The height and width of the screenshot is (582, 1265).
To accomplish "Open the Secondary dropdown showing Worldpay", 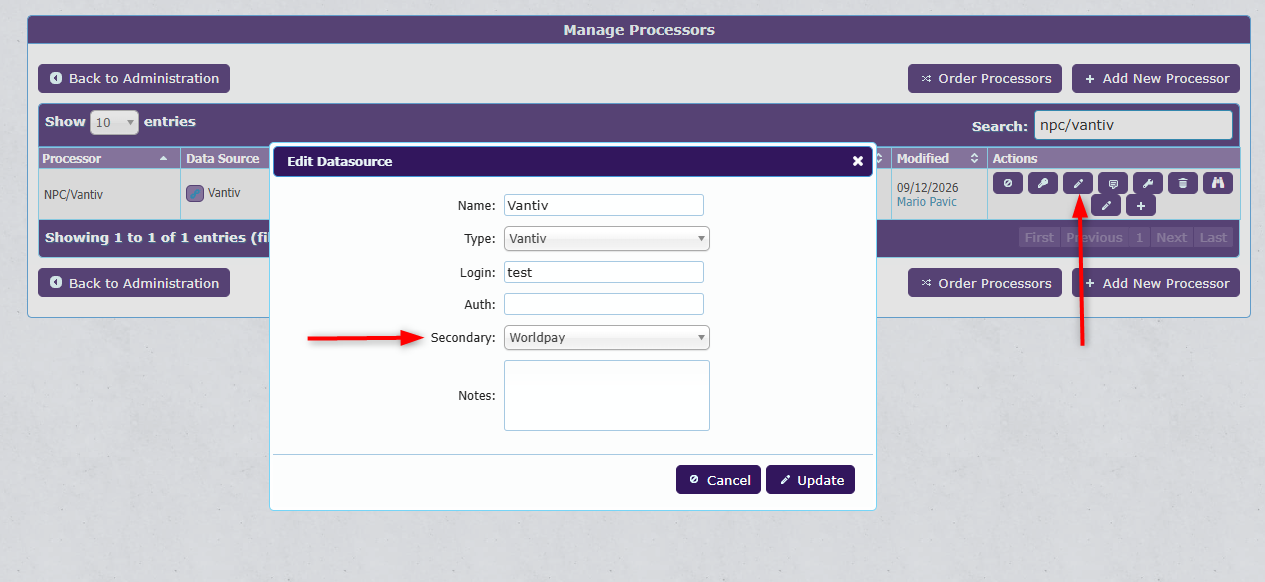I will click(607, 337).
